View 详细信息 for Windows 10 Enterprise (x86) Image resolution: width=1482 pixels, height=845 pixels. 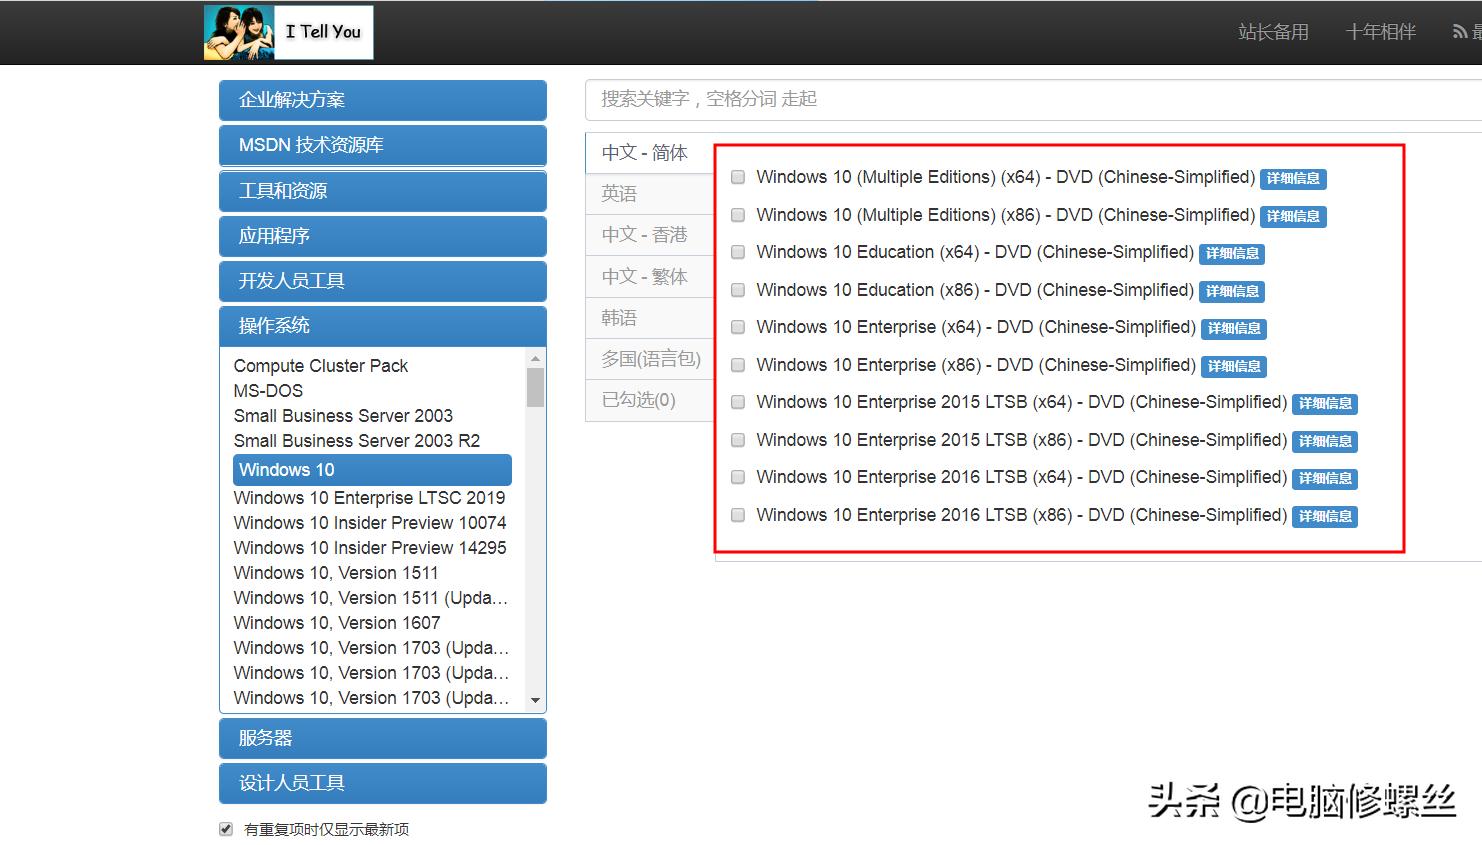tap(1234, 366)
